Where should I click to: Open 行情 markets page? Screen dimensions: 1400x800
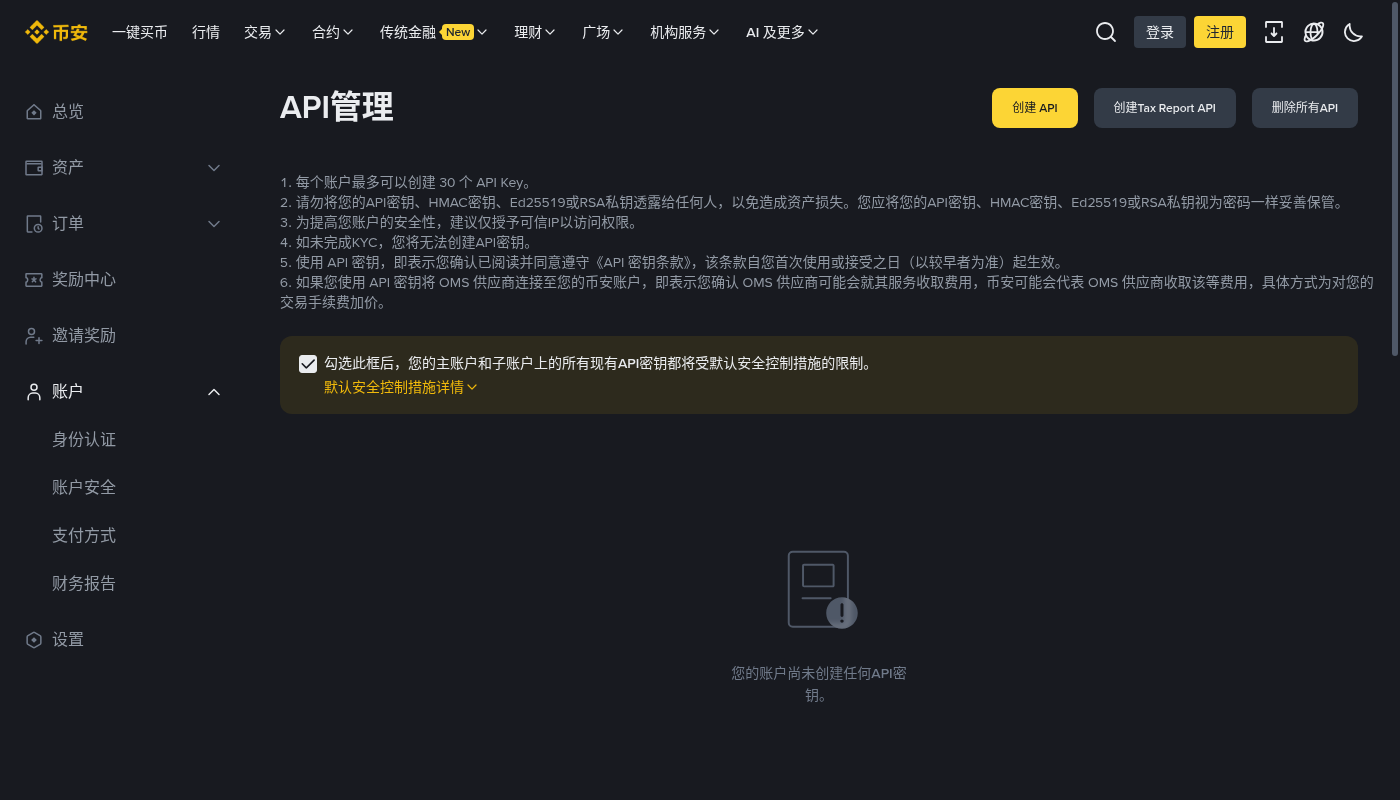tap(206, 32)
